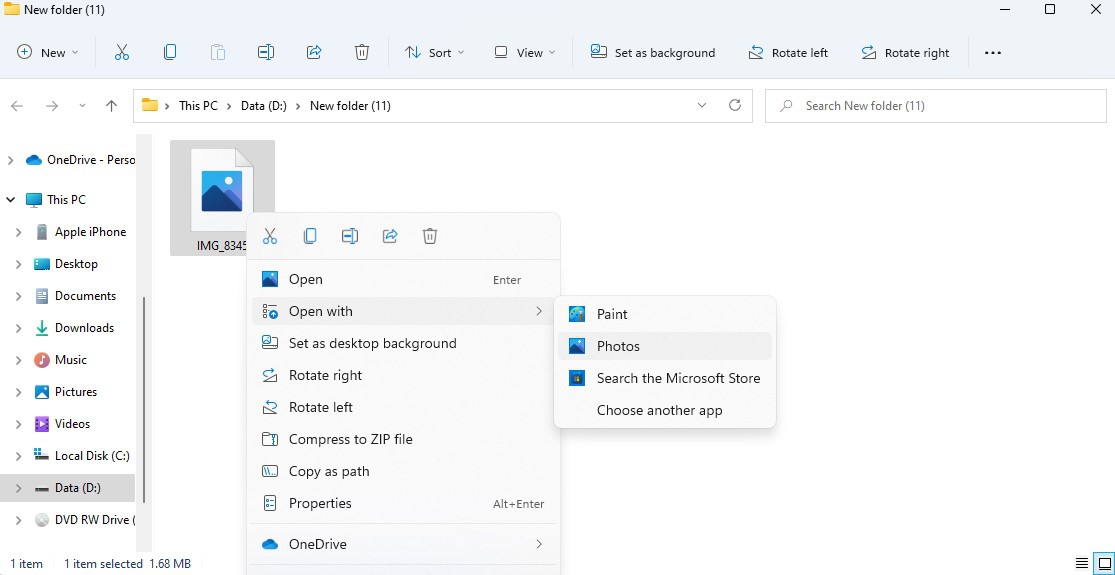The width and height of the screenshot is (1115, 575).
Task: Open the See more ellipsis menu
Action: pos(993,53)
